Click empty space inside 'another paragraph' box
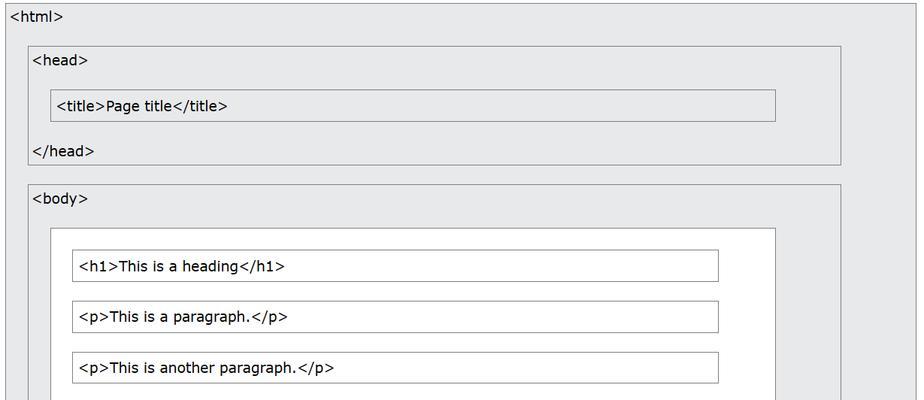This screenshot has height=400, width=924. [526, 368]
